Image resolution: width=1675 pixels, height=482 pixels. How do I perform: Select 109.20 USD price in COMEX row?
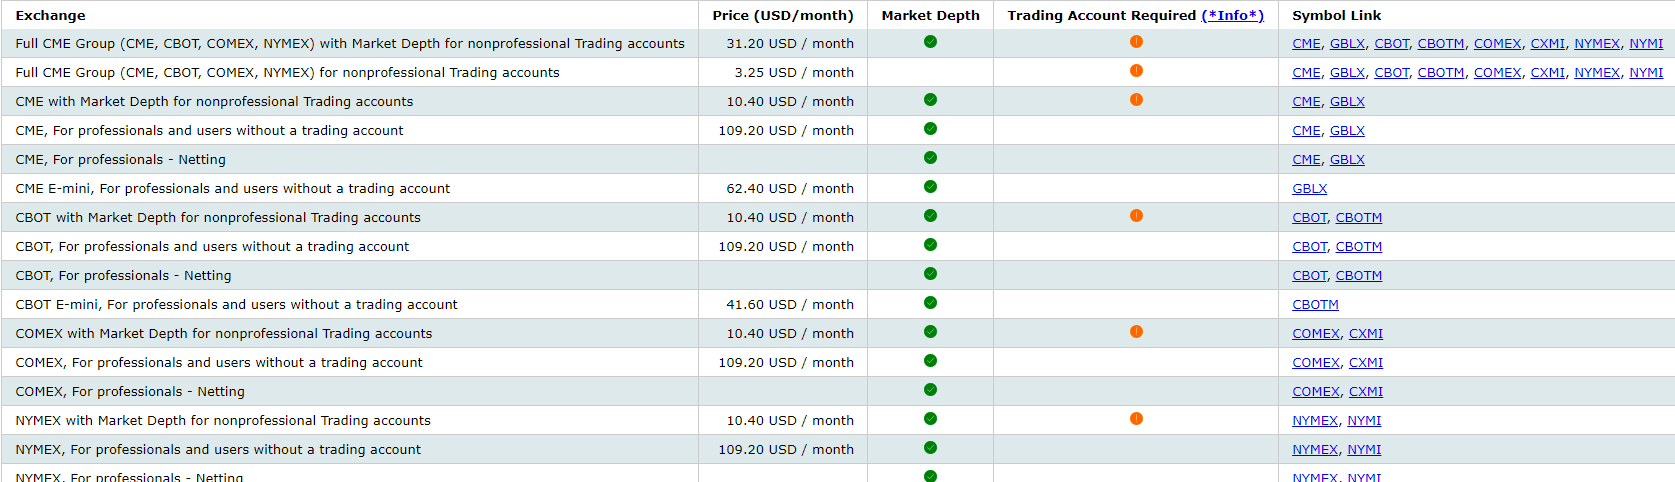786,363
